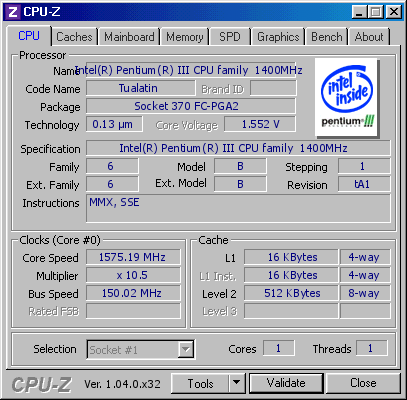The height and width of the screenshot is (400, 407).
Task: Click the Technology value 0.13 µm
Action: point(114,124)
